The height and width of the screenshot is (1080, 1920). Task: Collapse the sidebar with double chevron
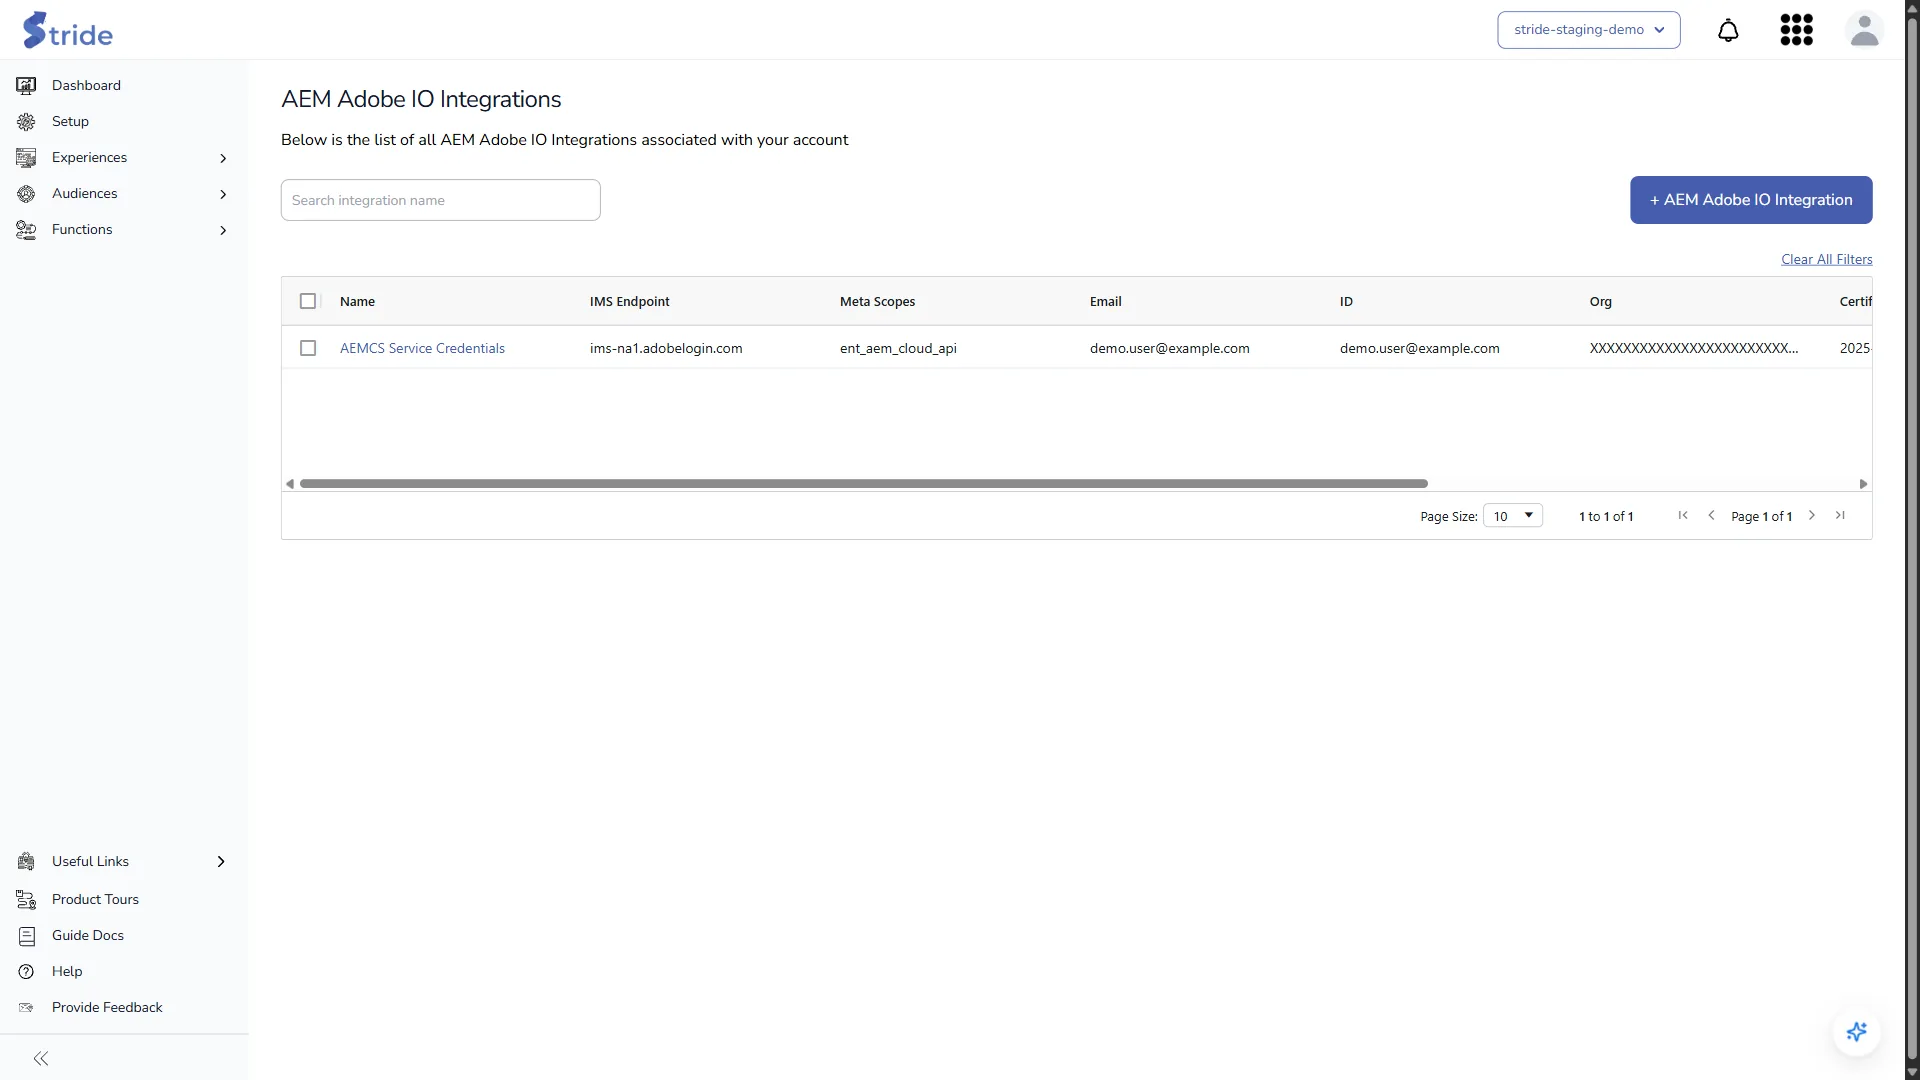coord(41,1058)
